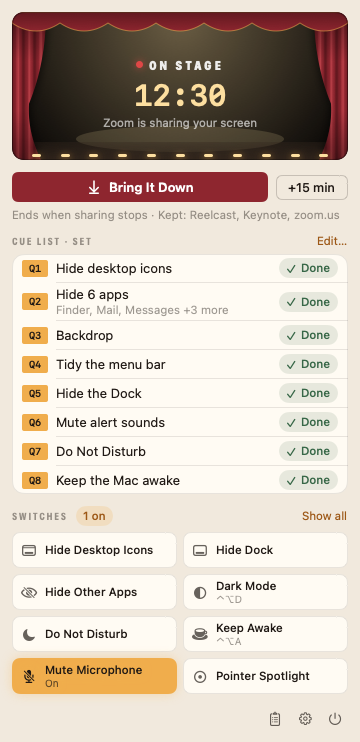
Task: Click the CUE LIST · SET heading
Action: coord(52,242)
